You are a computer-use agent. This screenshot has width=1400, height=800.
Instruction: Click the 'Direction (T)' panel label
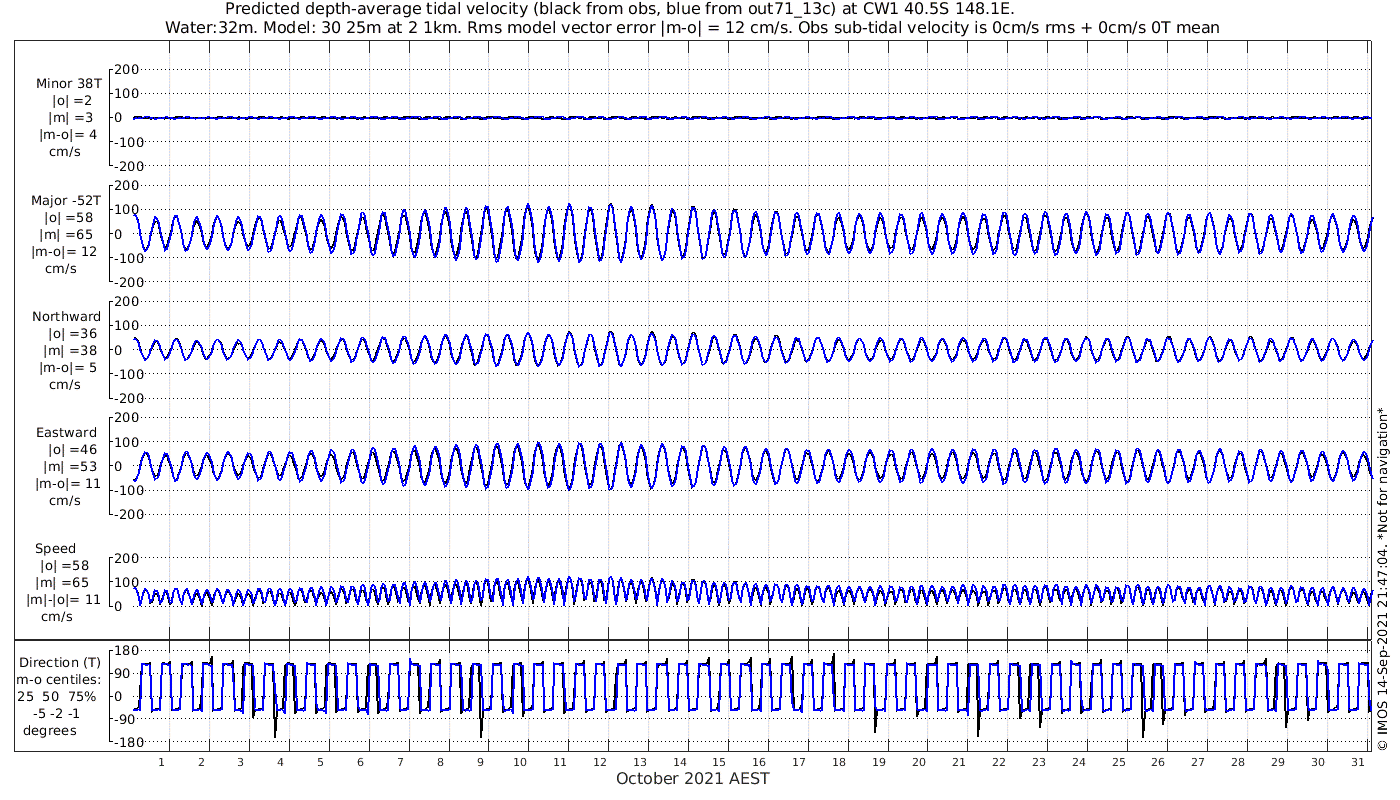[x=62, y=663]
